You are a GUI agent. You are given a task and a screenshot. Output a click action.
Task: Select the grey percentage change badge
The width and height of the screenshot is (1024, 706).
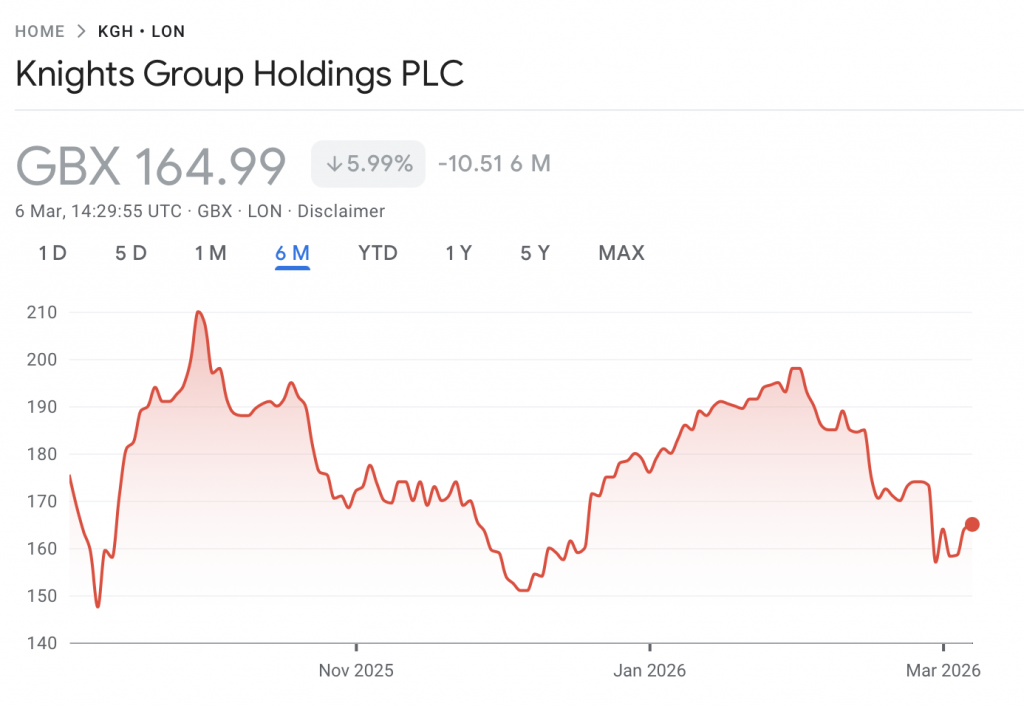[368, 164]
